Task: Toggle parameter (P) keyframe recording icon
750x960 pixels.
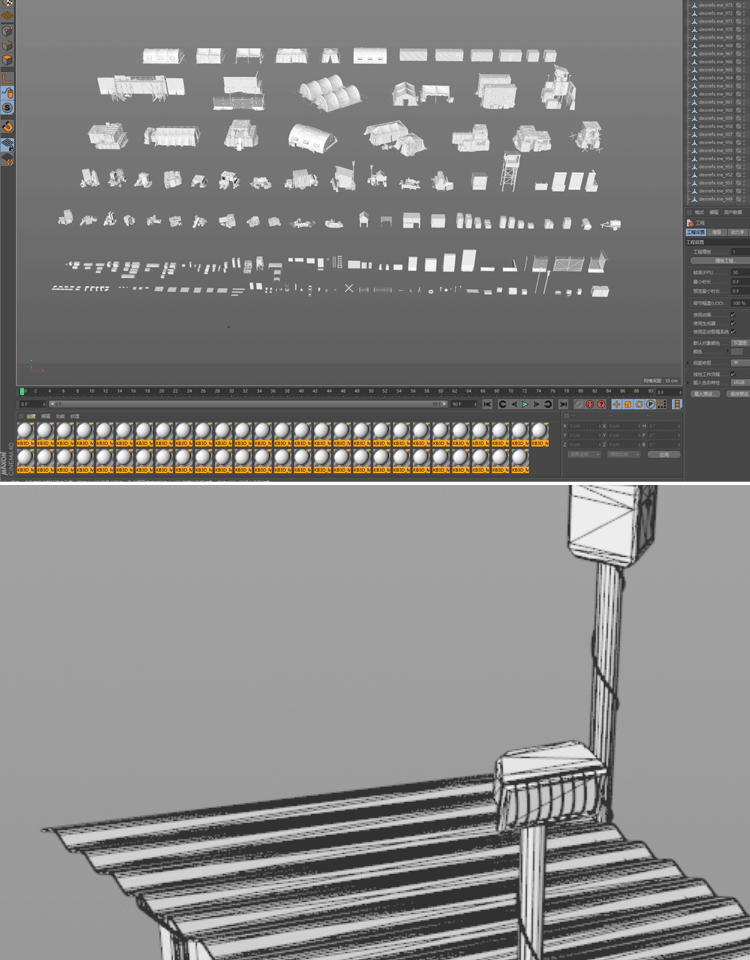Action: [650, 404]
